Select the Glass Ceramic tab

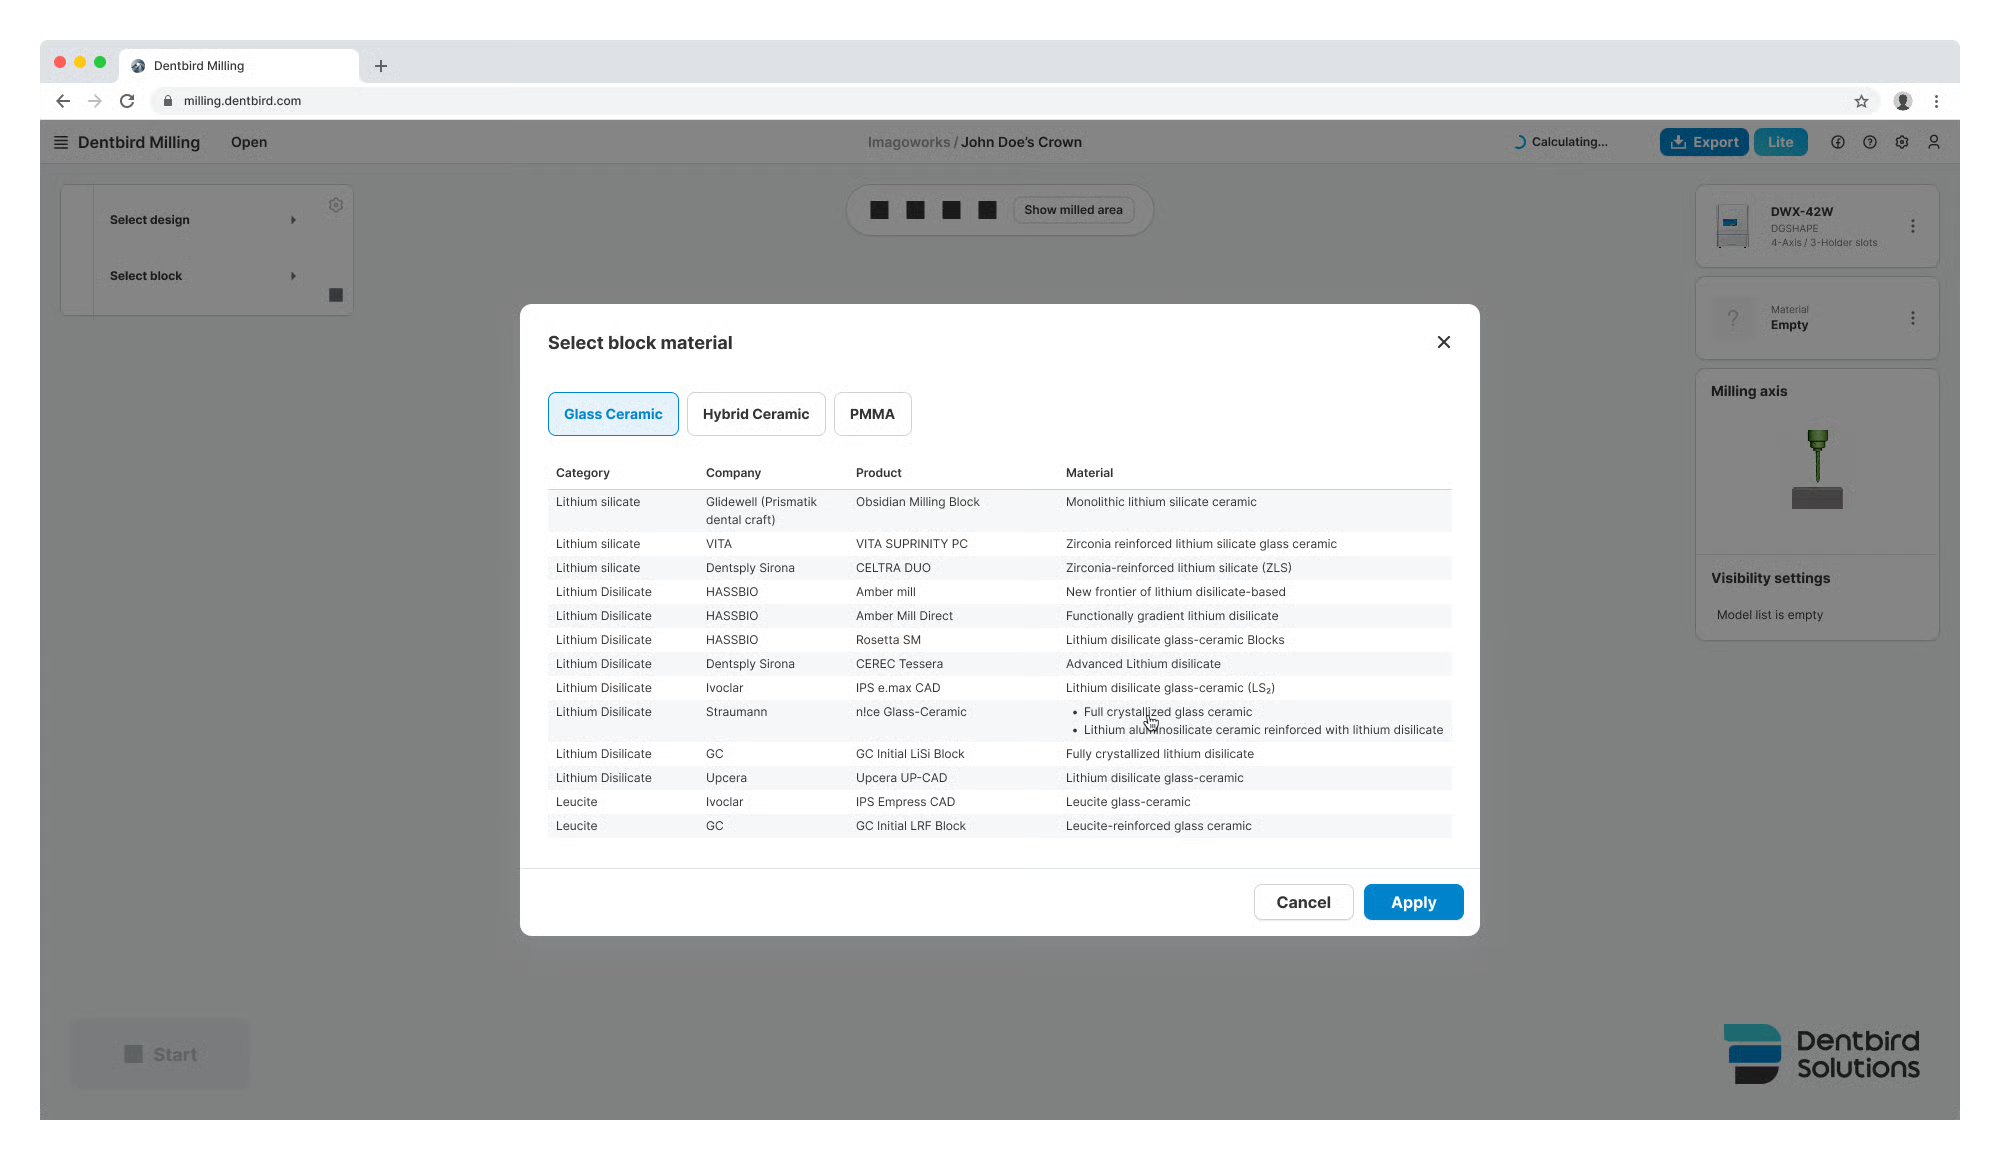tap(613, 414)
